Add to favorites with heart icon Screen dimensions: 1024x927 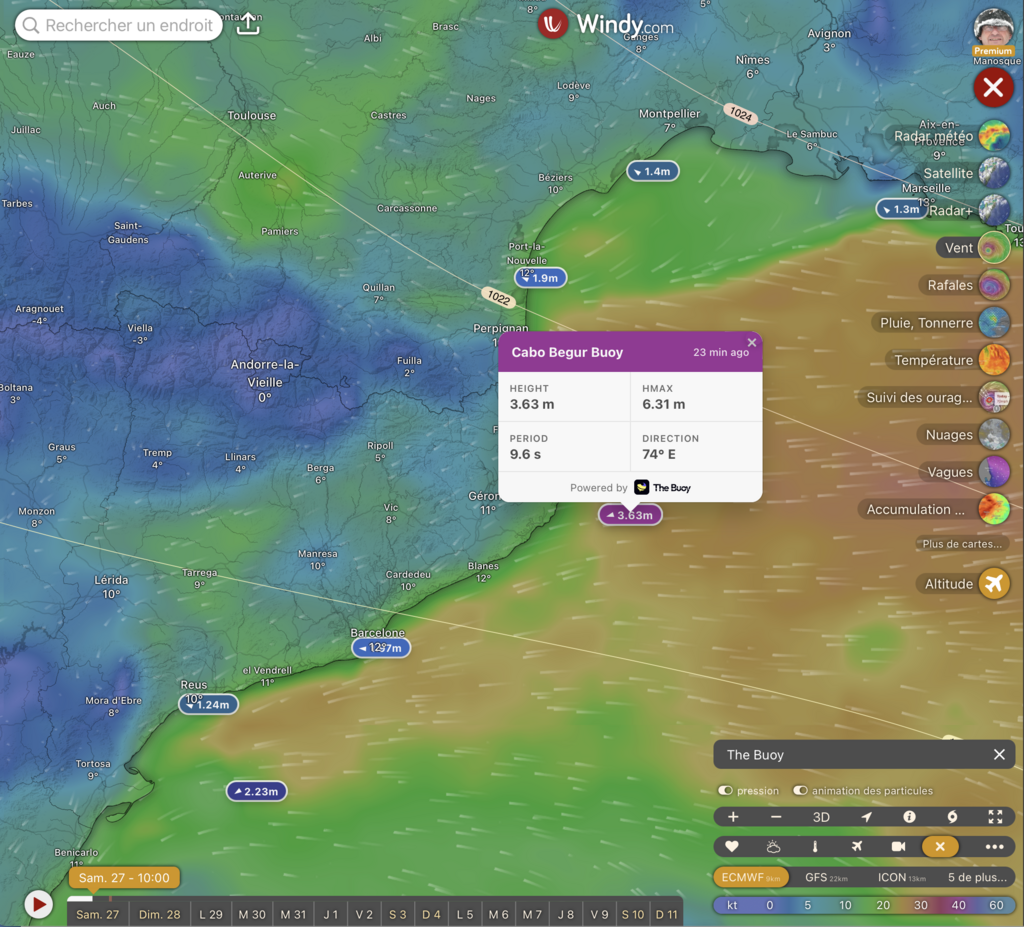732,847
